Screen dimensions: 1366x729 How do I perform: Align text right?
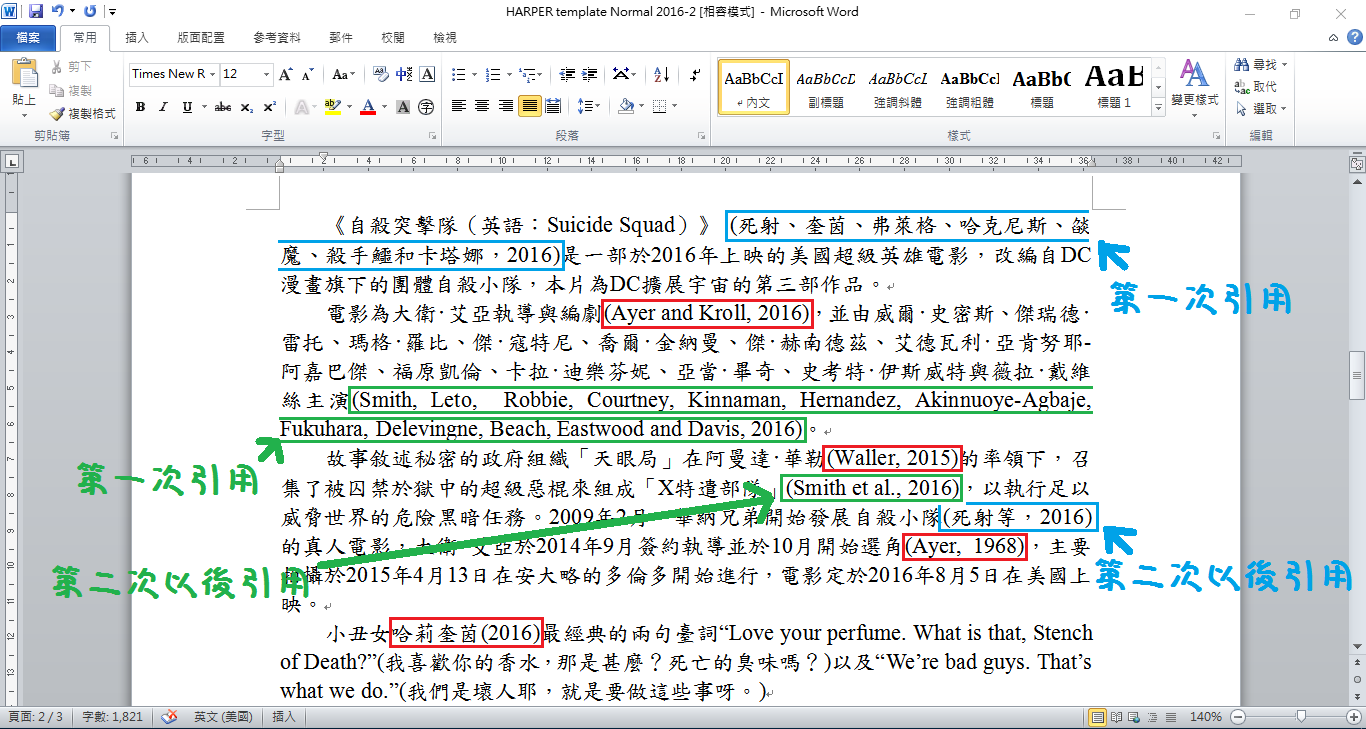505,106
